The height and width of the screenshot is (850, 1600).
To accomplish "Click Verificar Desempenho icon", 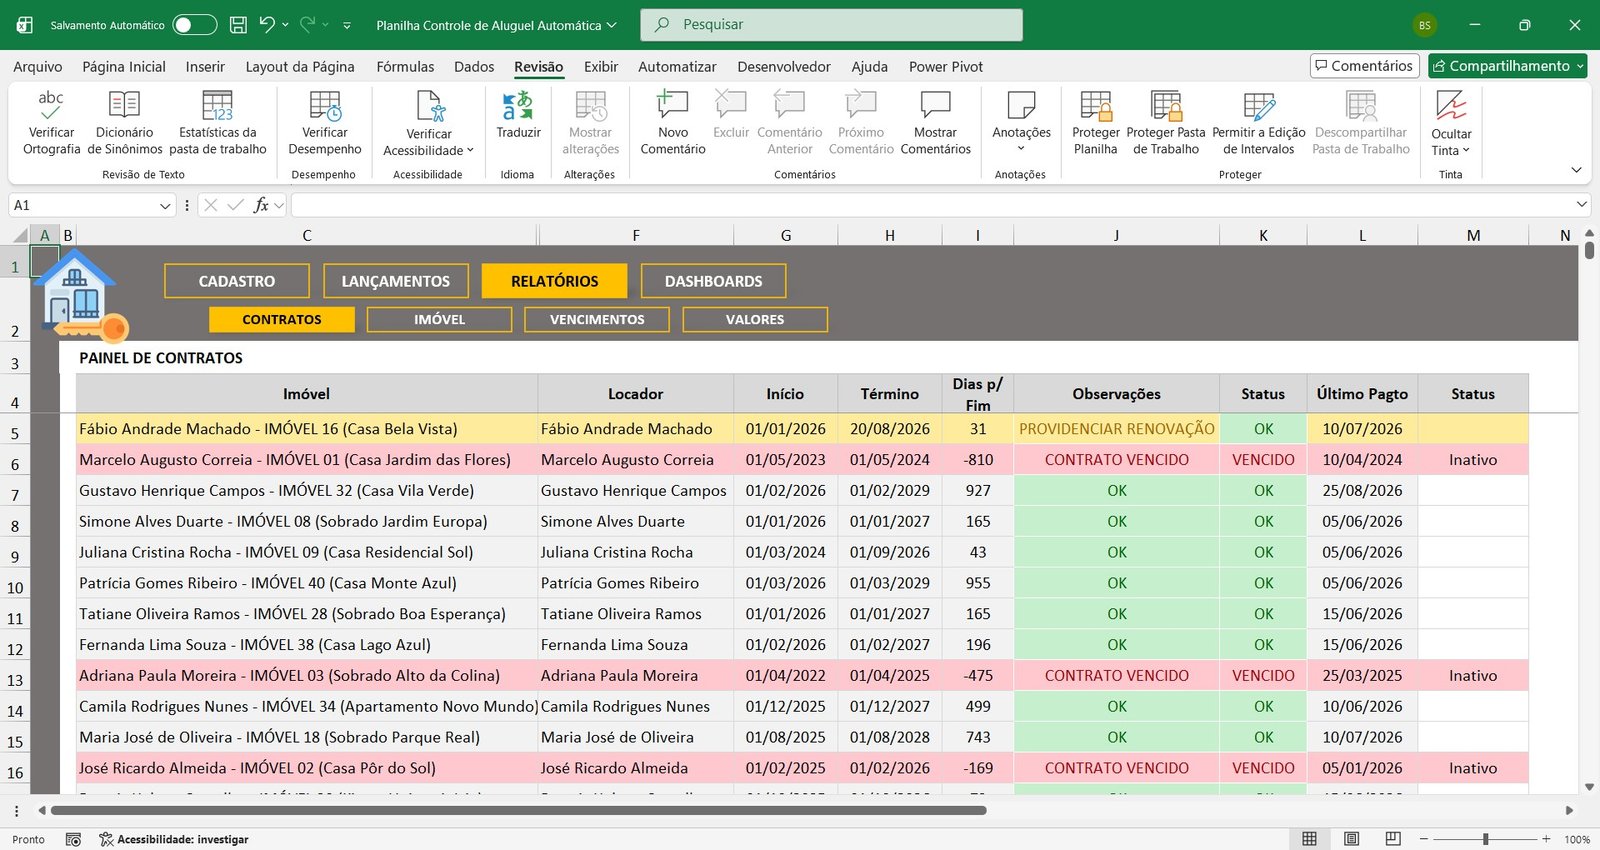I will coord(325,105).
